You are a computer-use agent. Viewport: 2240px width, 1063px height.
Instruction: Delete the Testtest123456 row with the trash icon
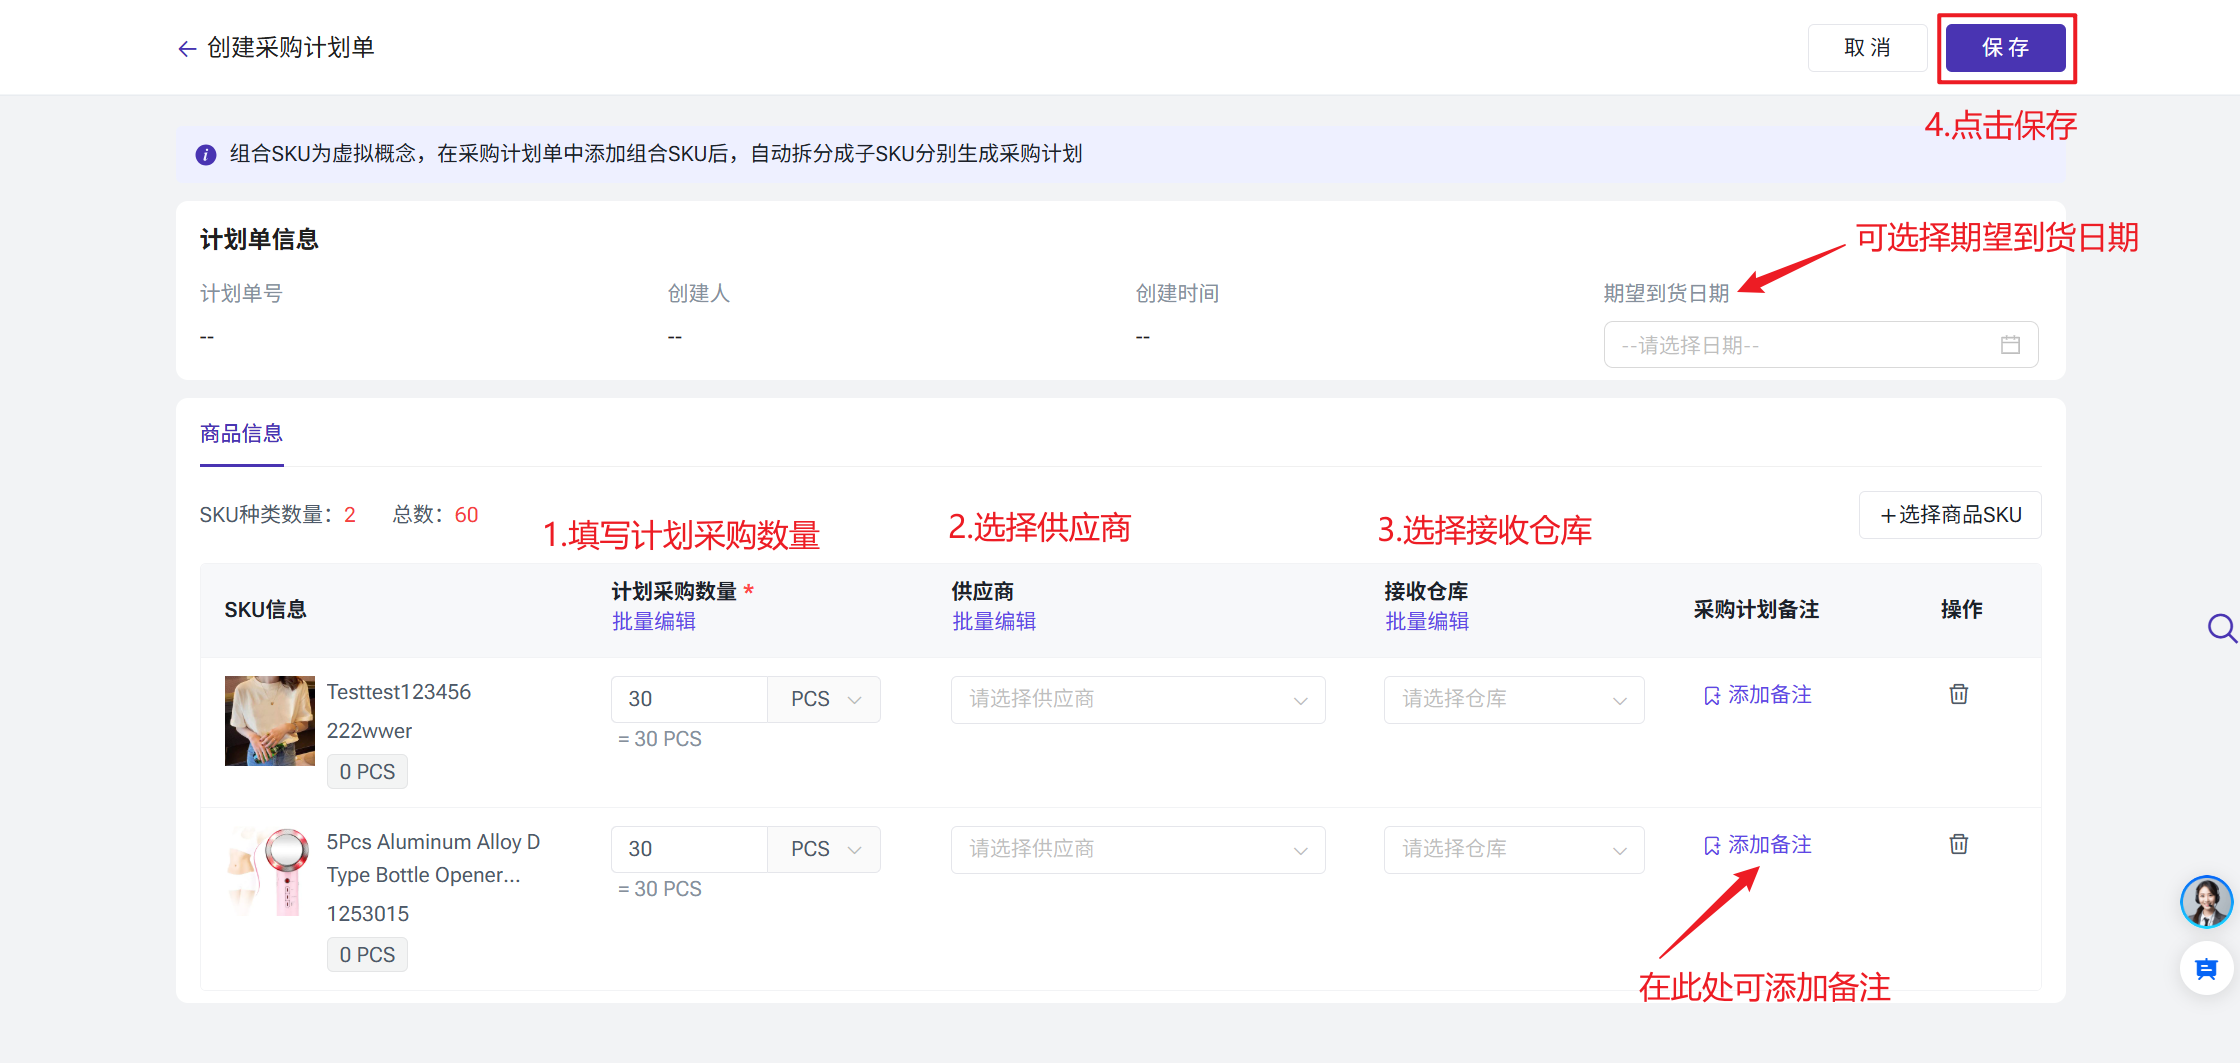pos(1958,694)
